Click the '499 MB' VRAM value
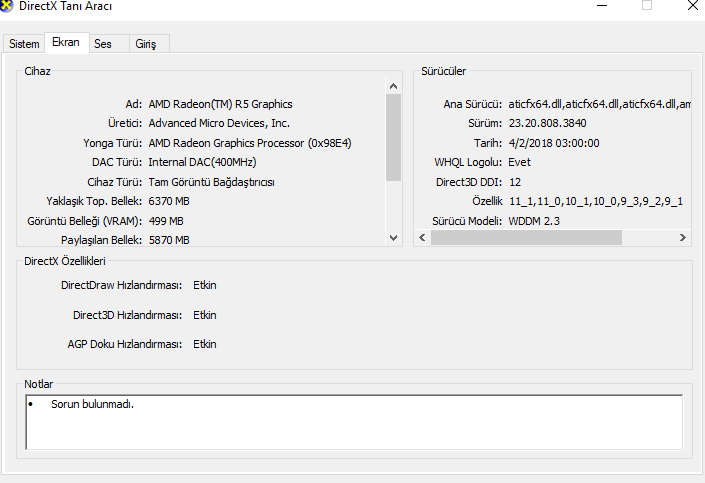Screen dimensions: 705x483 [x=166, y=221]
